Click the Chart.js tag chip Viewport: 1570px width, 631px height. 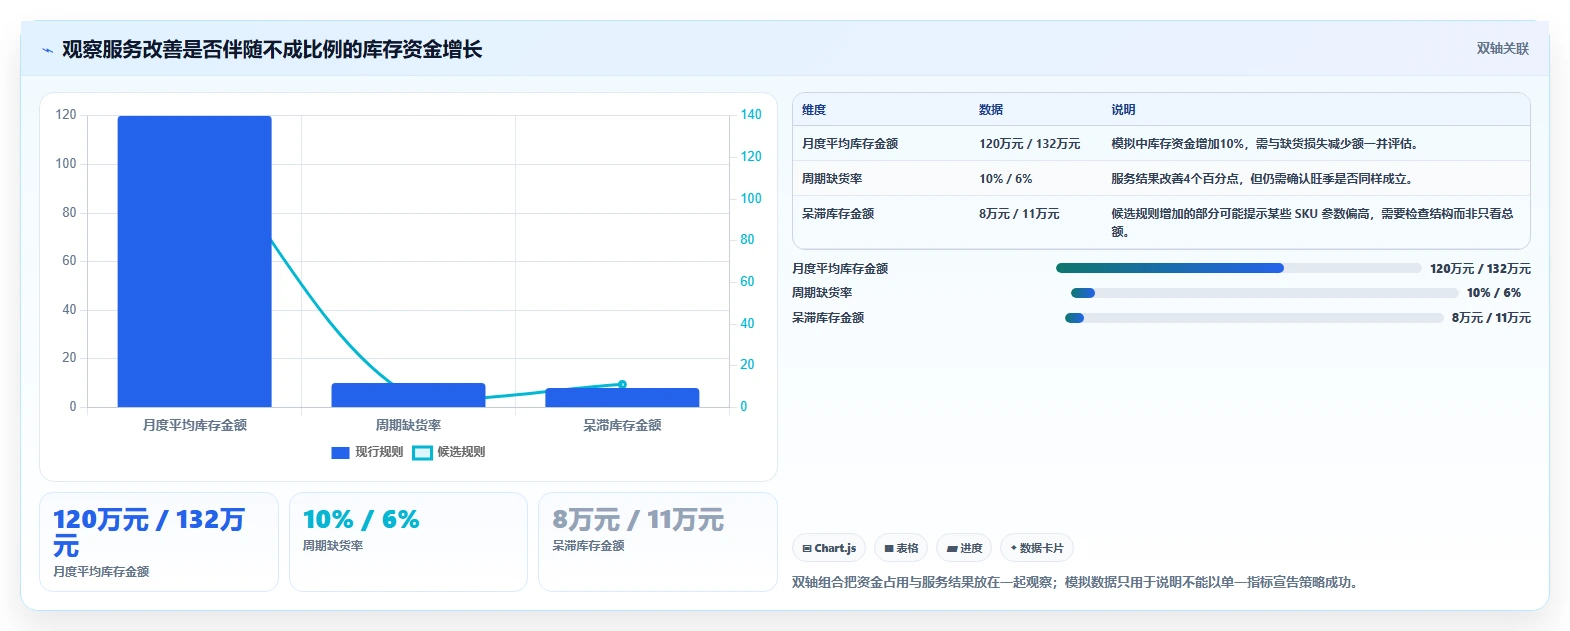[x=829, y=548]
